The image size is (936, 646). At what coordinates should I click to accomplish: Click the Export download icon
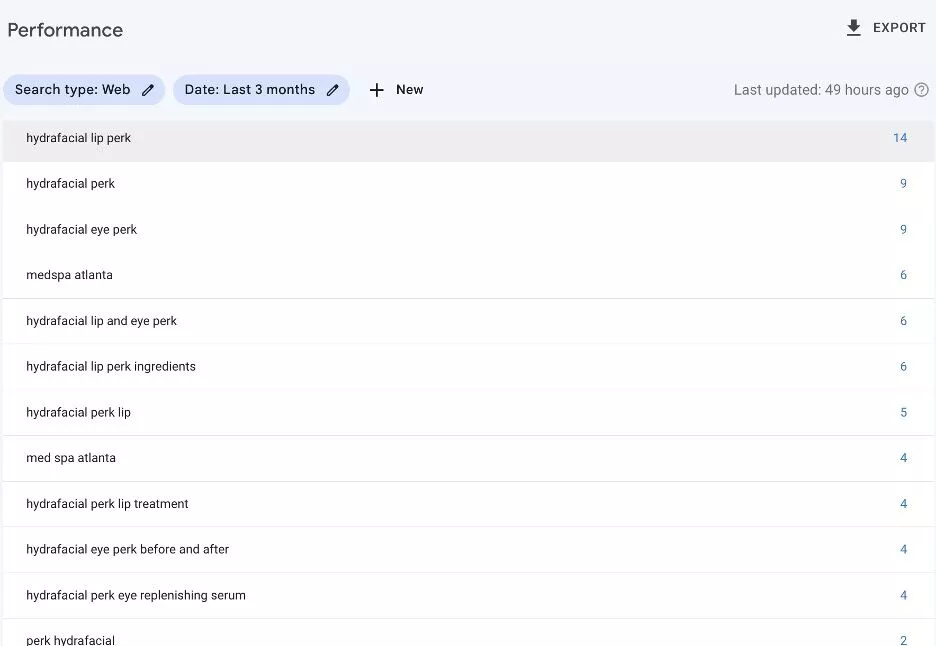853,28
